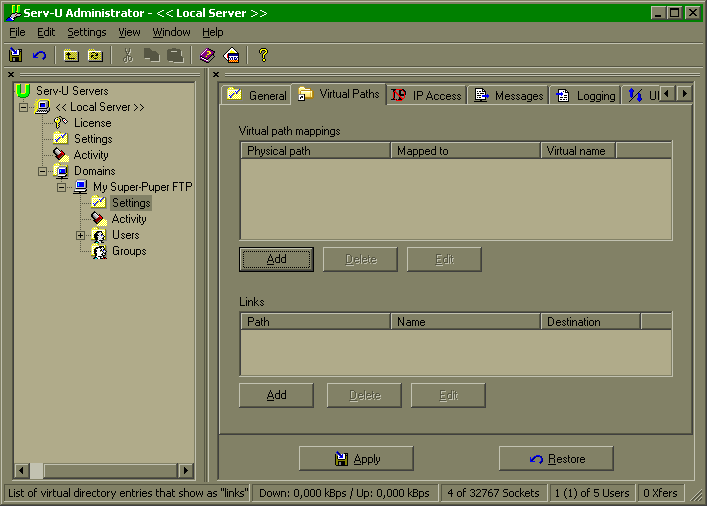
Task: Click the My Super-Puper FTP domain icon
Action: (81, 187)
